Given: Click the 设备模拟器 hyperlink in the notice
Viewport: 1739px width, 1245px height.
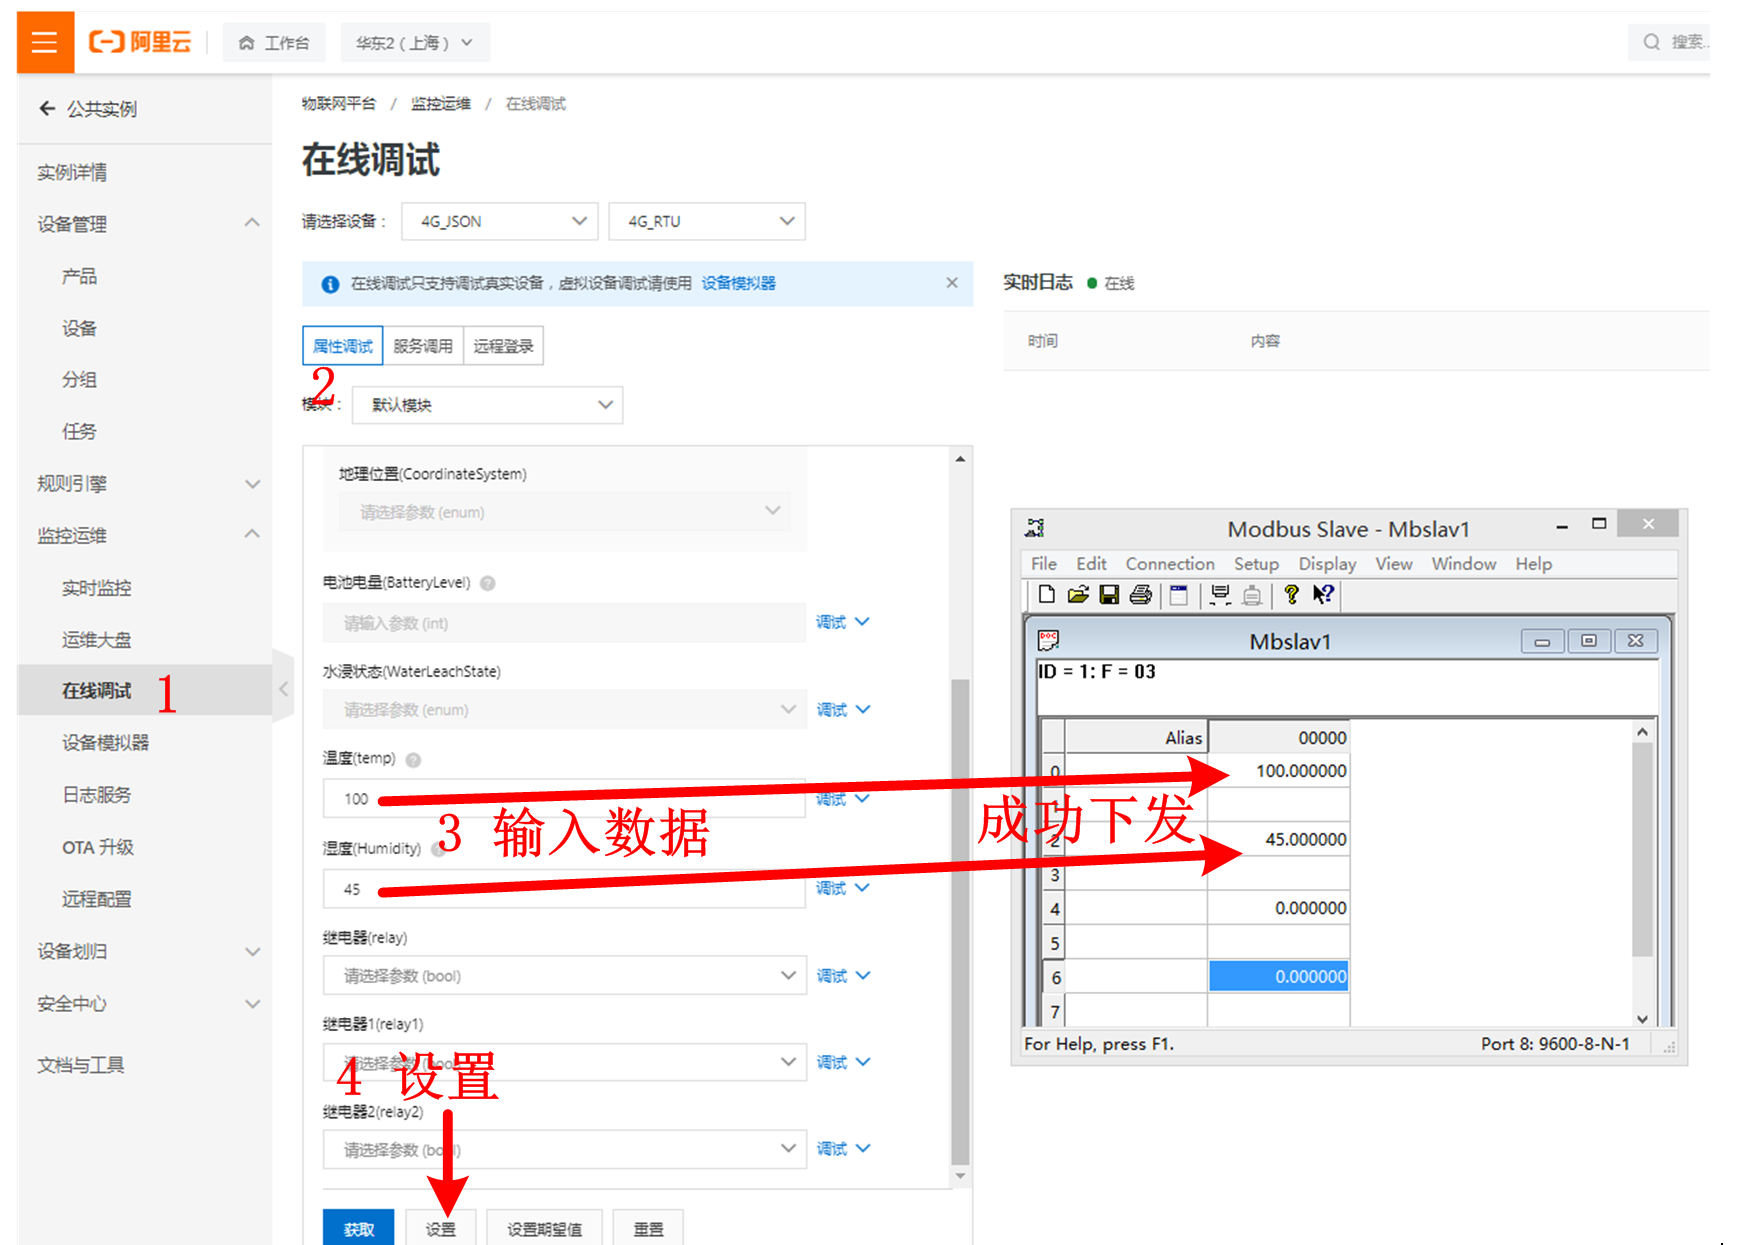Looking at the screenshot, I should pos(738,283).
